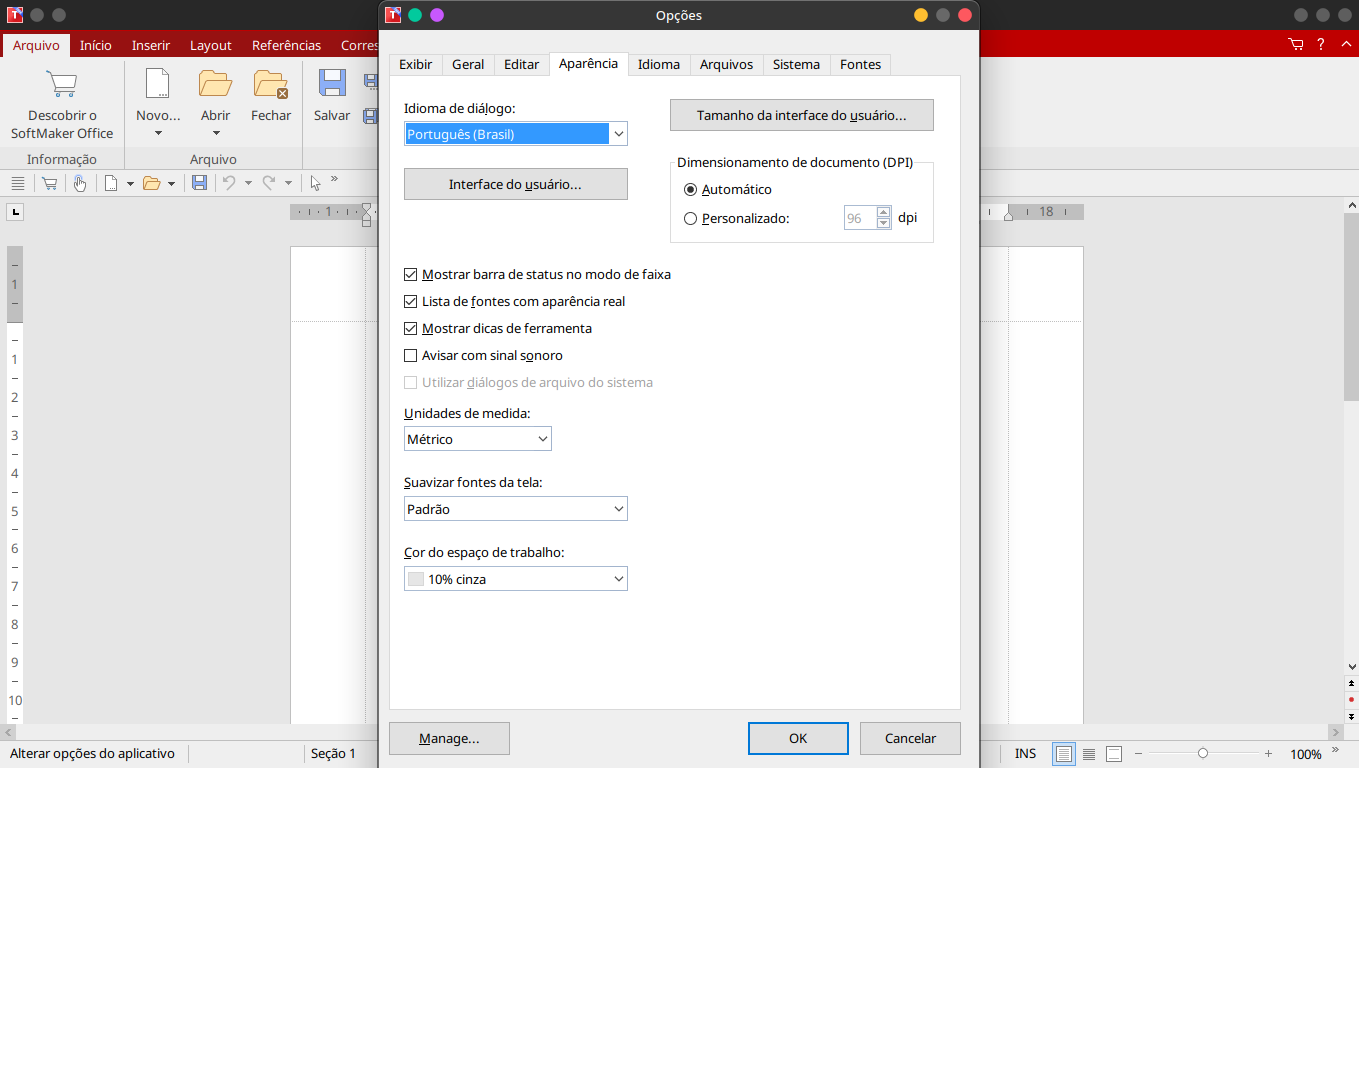Click the hamburger menu icon in quick toolbar

[17, 183]
